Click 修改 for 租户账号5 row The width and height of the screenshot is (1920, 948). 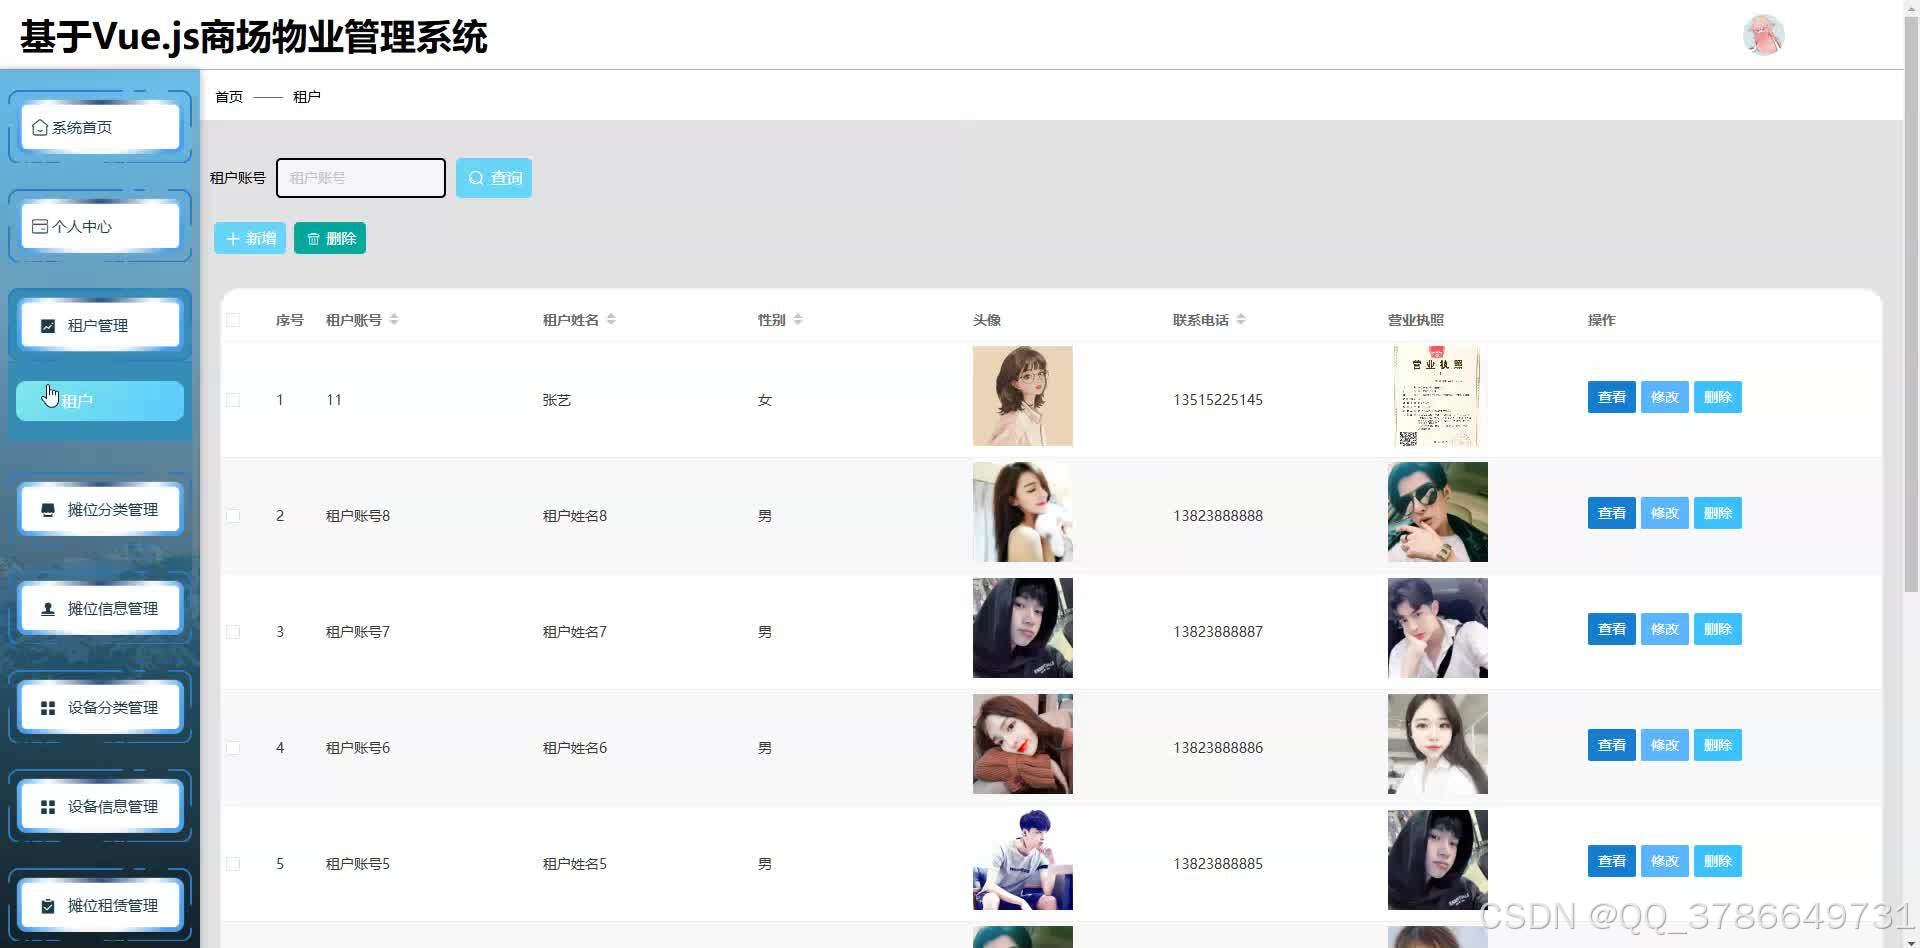pyautogui.click(x=1665, y=861)
